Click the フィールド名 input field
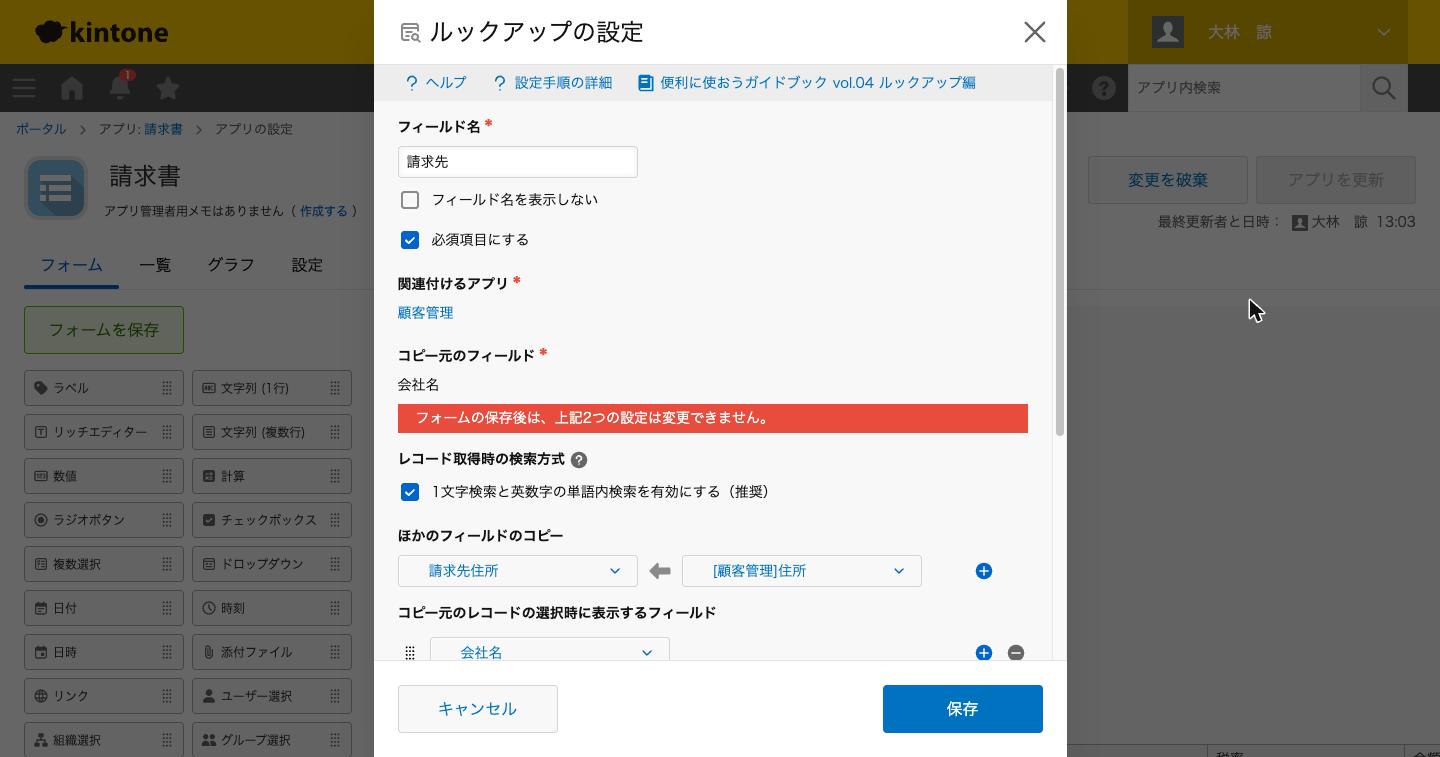 coord(518,162)
